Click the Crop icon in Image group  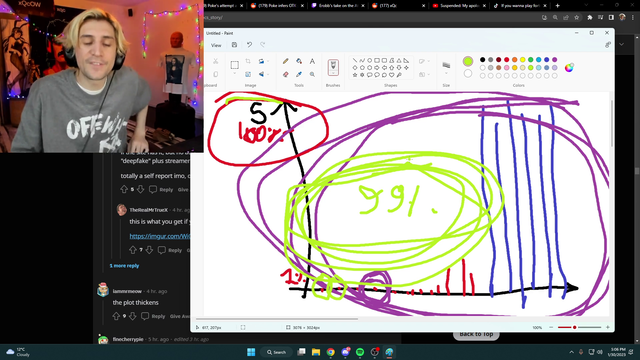248,61
